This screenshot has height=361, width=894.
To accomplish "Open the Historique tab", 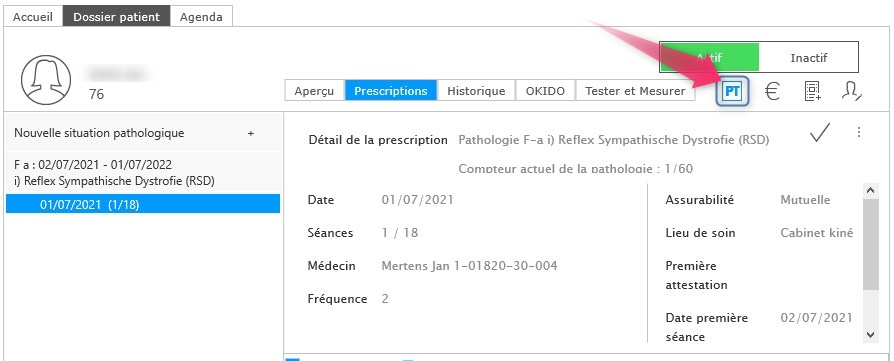I will point(476,91).
